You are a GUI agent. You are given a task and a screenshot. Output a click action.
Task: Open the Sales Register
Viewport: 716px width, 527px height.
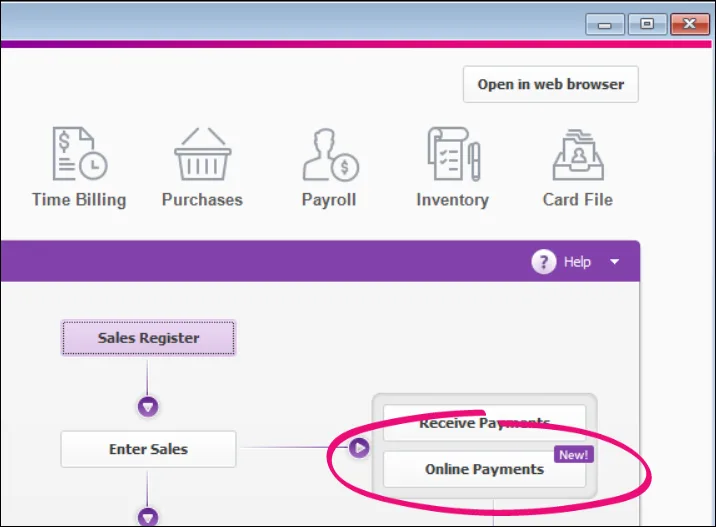click(x=148, y=338)
